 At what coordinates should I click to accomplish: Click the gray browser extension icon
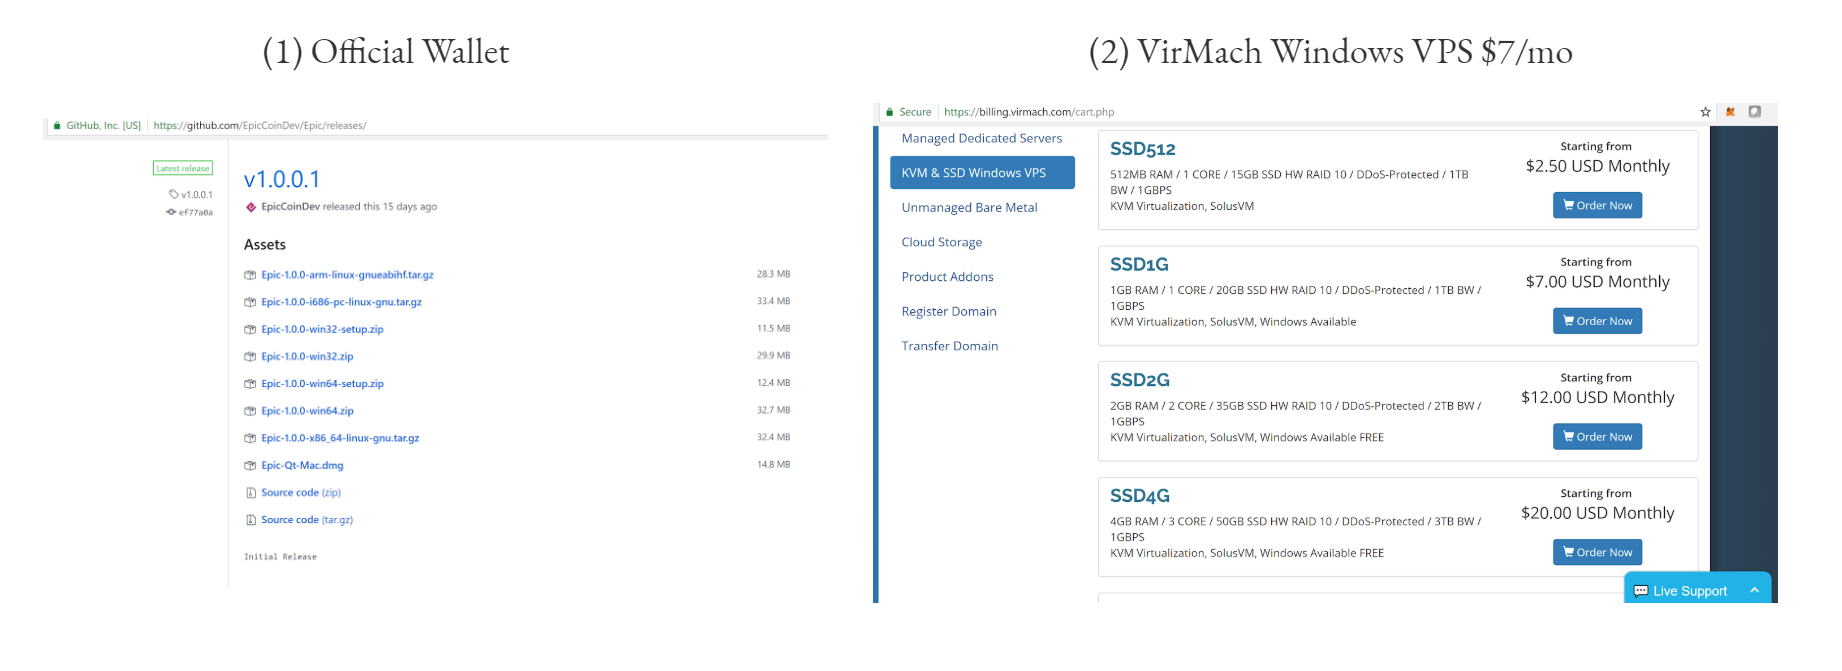tap(1754, 112)
